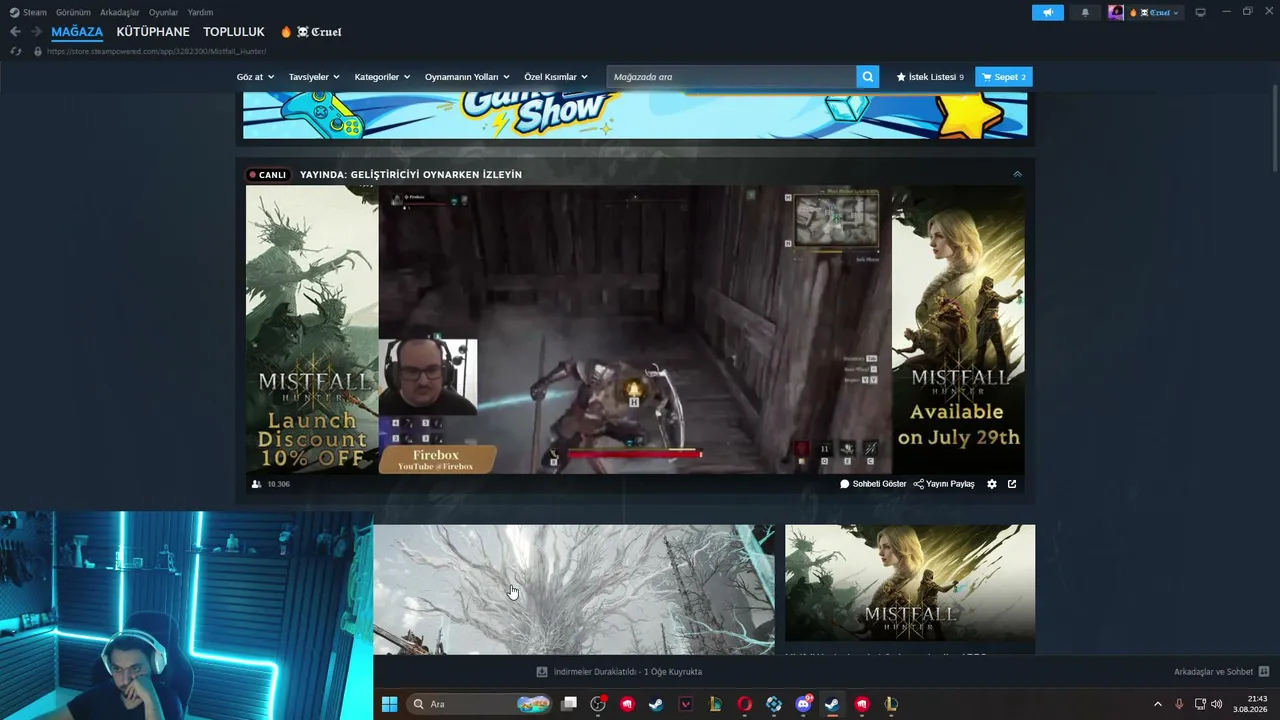
Task: Switch to the TOPLULUK tab
Action: tap(234, 32)
